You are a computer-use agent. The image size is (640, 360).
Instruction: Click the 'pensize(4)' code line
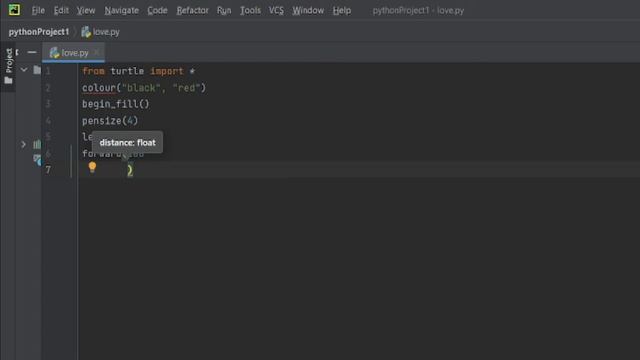110,121
